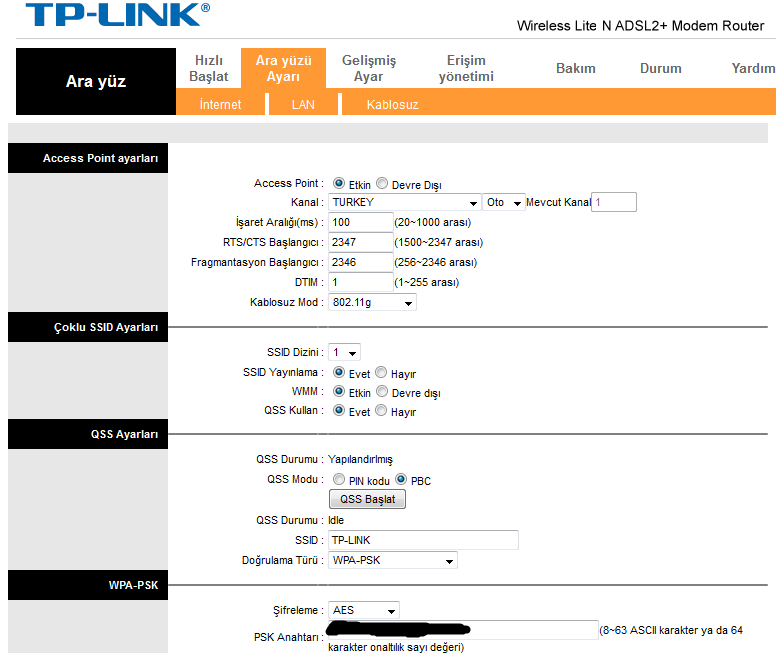This screenshot has height=653, width=780.
Task: Click the Access Point ayarları section heading
Action: 88,158
